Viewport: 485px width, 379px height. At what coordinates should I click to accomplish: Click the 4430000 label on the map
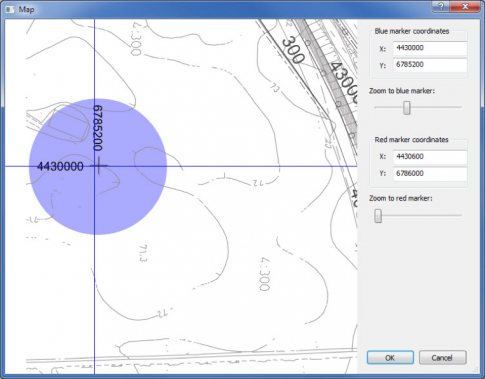(x=60, y=166)
